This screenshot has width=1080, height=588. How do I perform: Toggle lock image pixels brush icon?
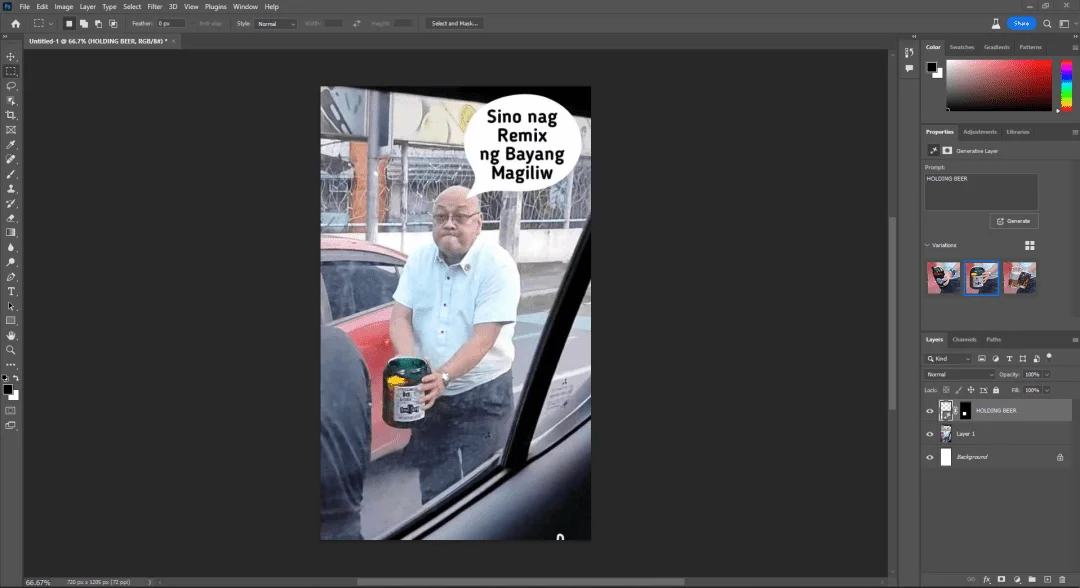point(959,390)
